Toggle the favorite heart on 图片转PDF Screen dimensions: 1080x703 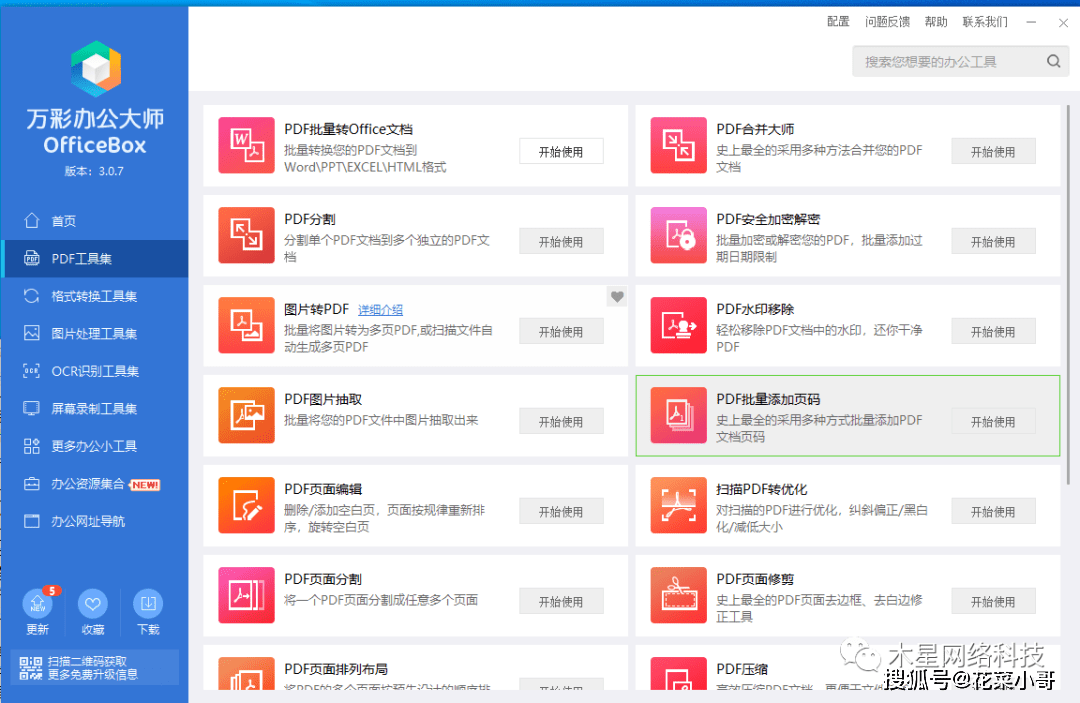pyautogui.click(x=617, y=296)
